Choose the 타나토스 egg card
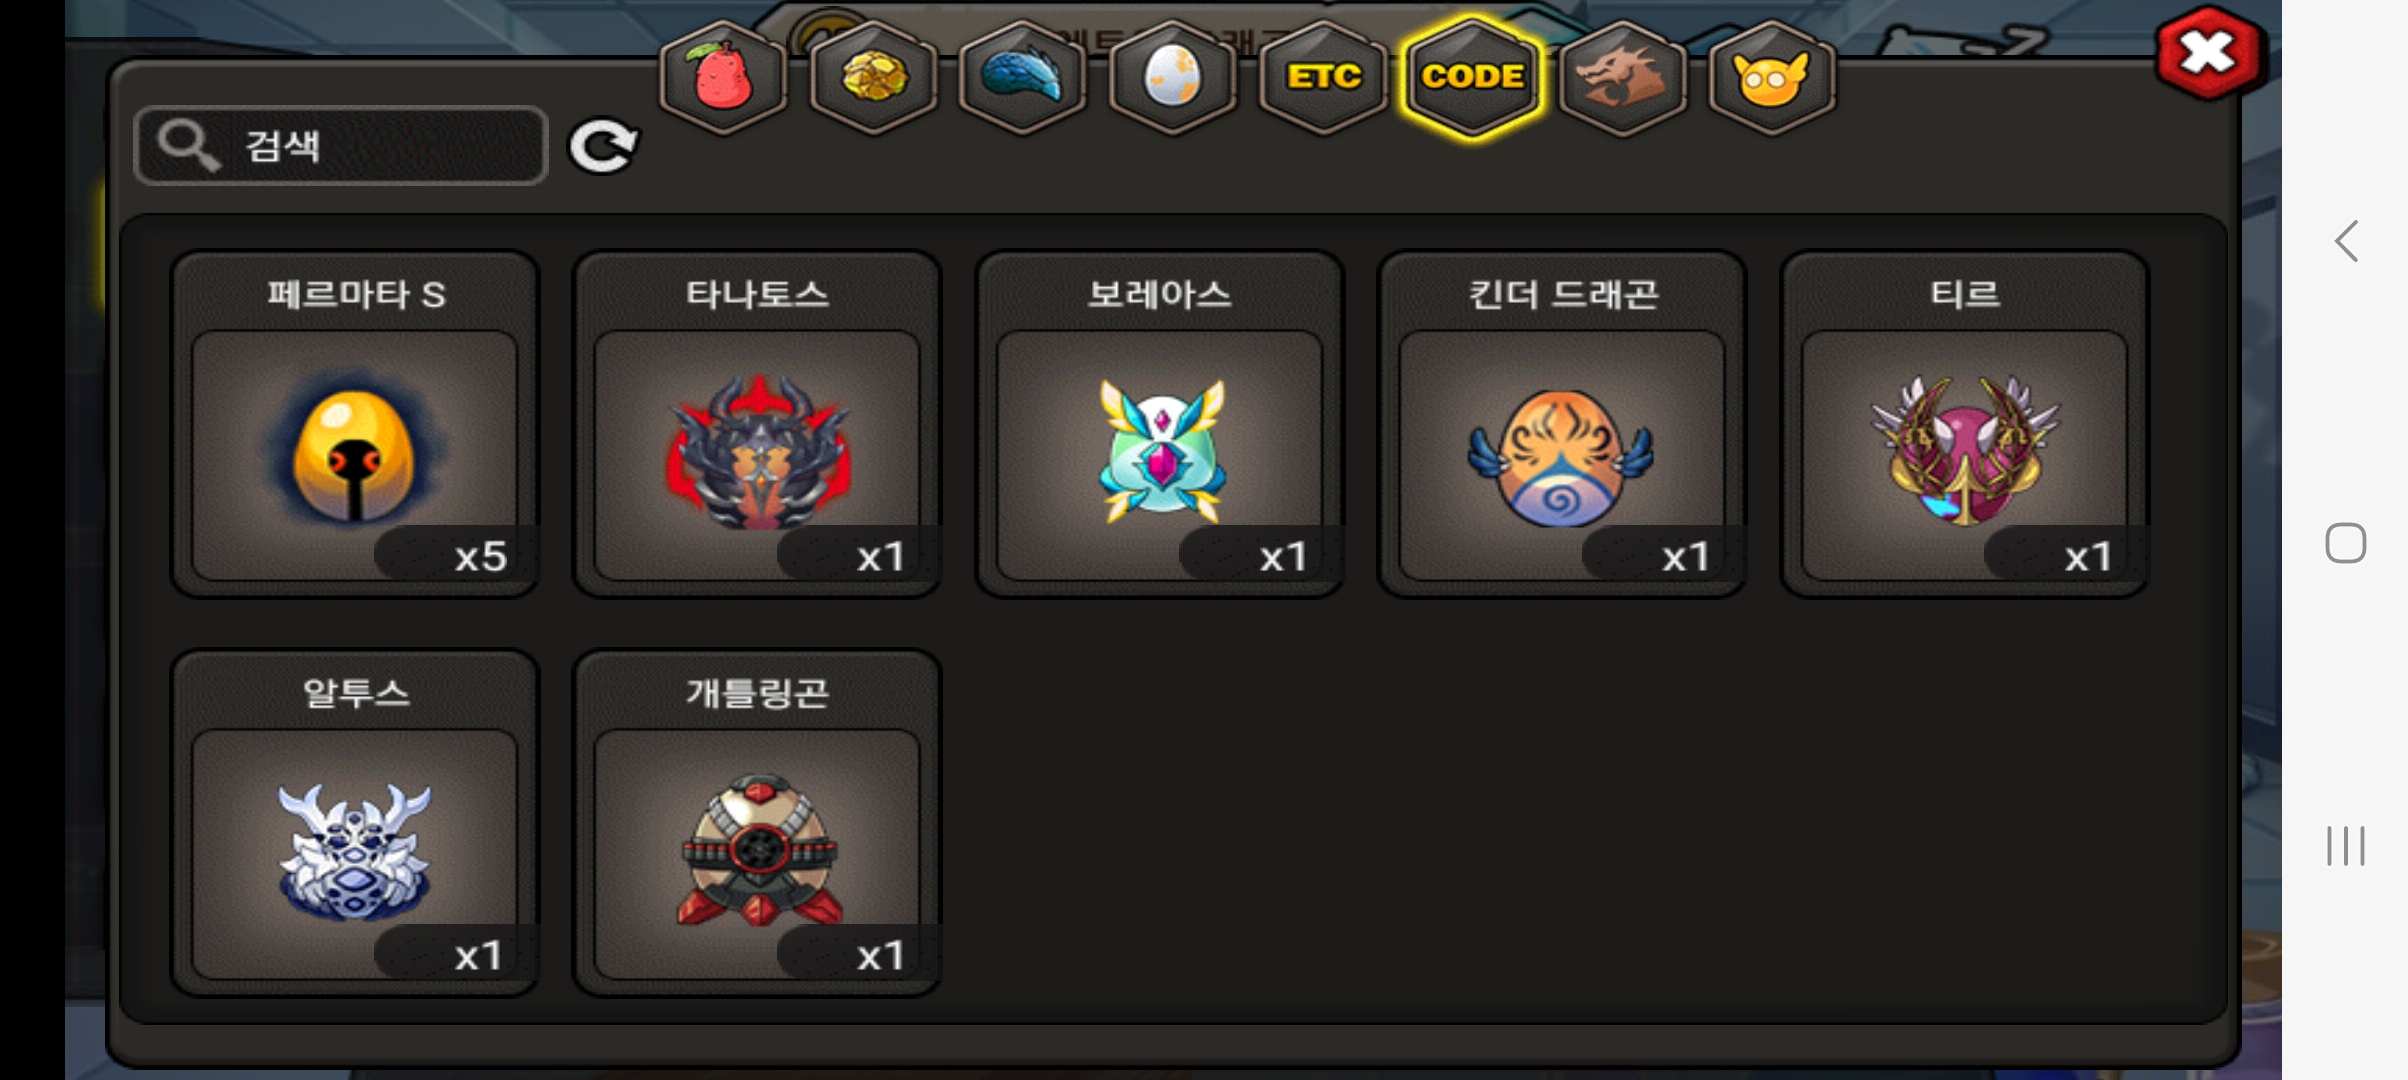The width and height of the screenshot is (2408, 1080). tap(757, 424)
